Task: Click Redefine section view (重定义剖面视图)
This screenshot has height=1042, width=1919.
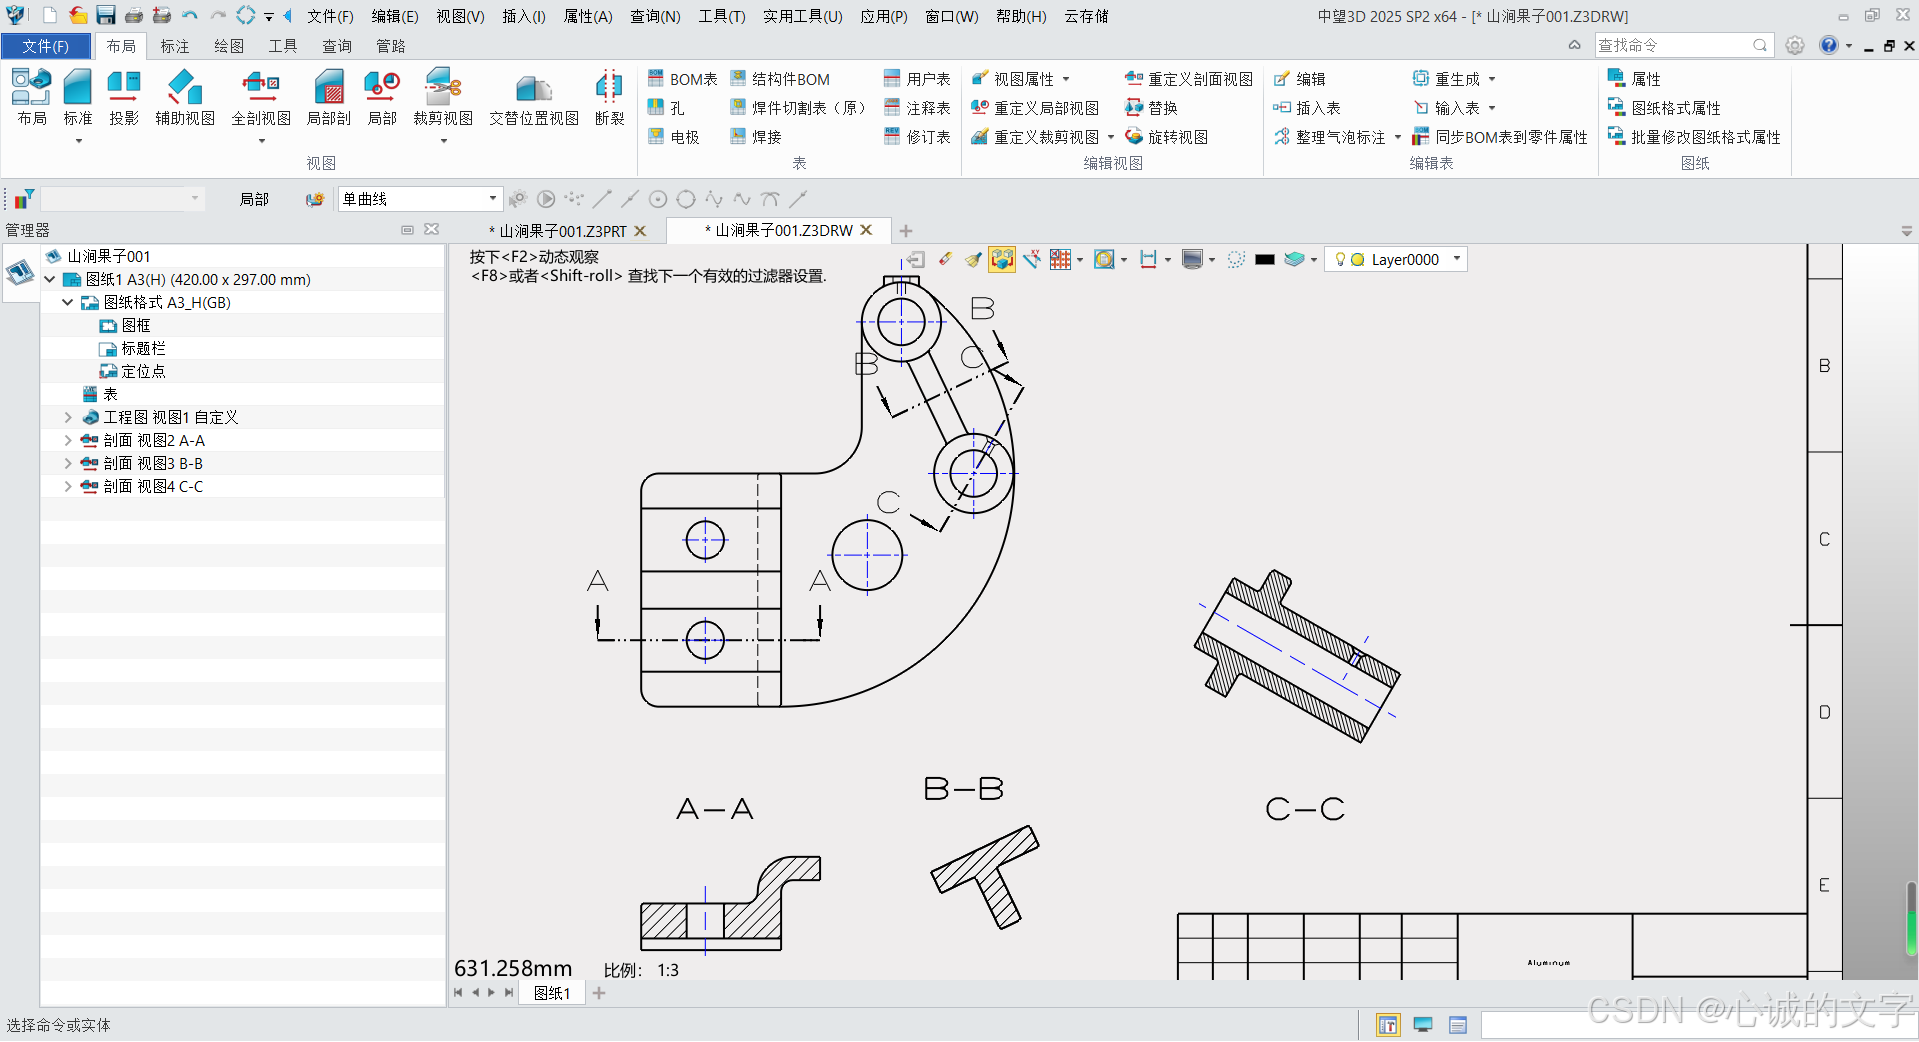Action: tap(1188, 79)
